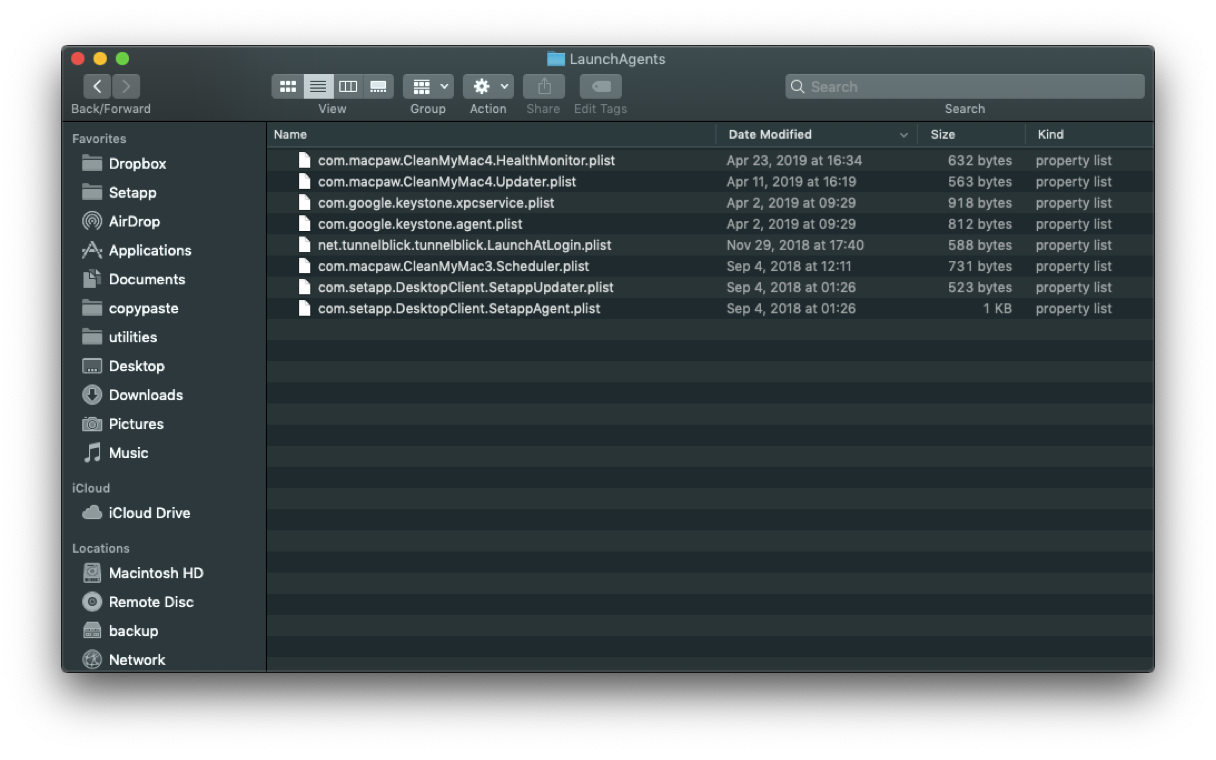Click the Edit Tags toolbar button

pyautogui.click(x=601, y=87)
